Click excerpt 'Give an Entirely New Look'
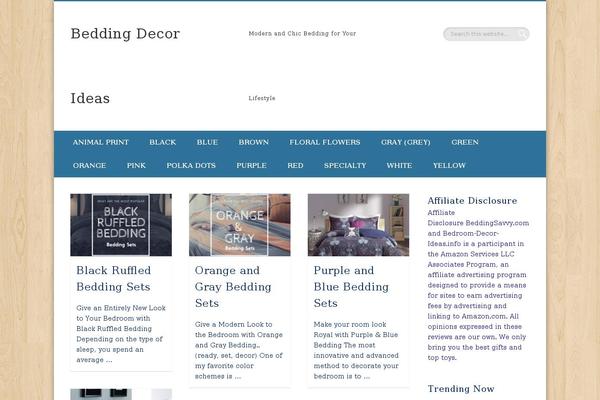Viewport: 600px width, 400px height. [x=121, y=308]
